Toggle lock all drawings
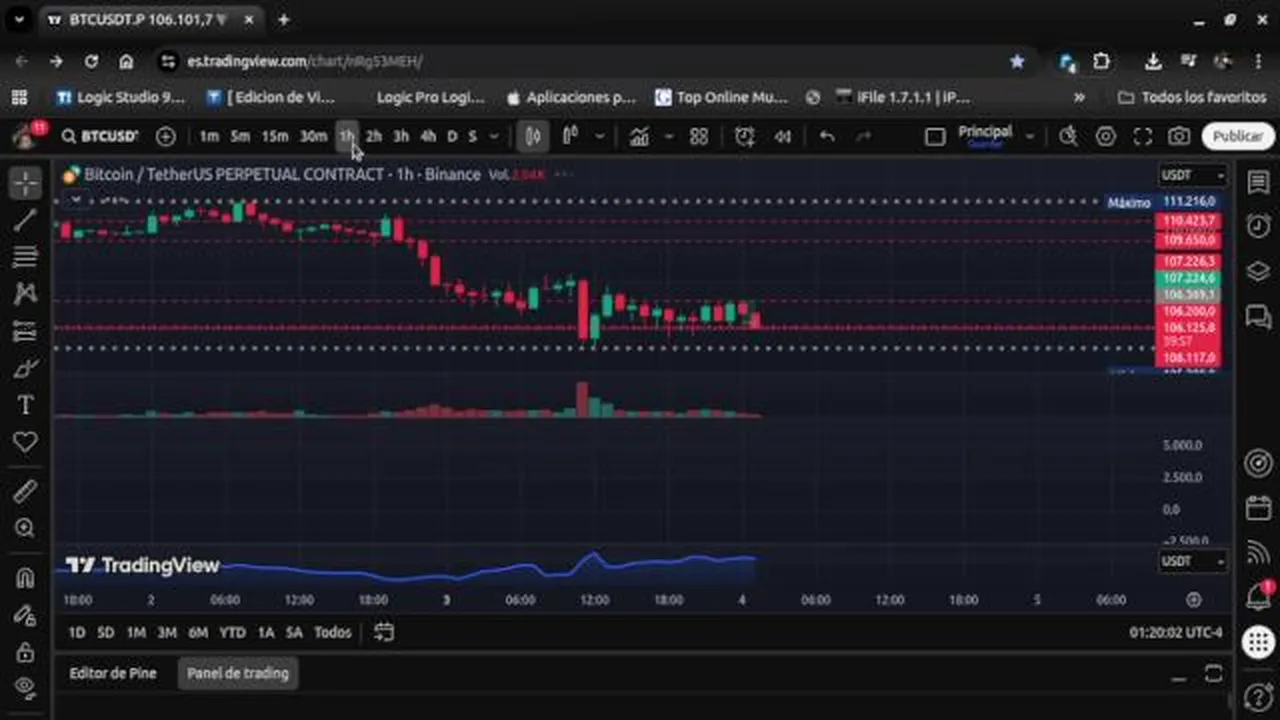The image size is (1280, 720). pyautogui.click(x=25, y=652)
